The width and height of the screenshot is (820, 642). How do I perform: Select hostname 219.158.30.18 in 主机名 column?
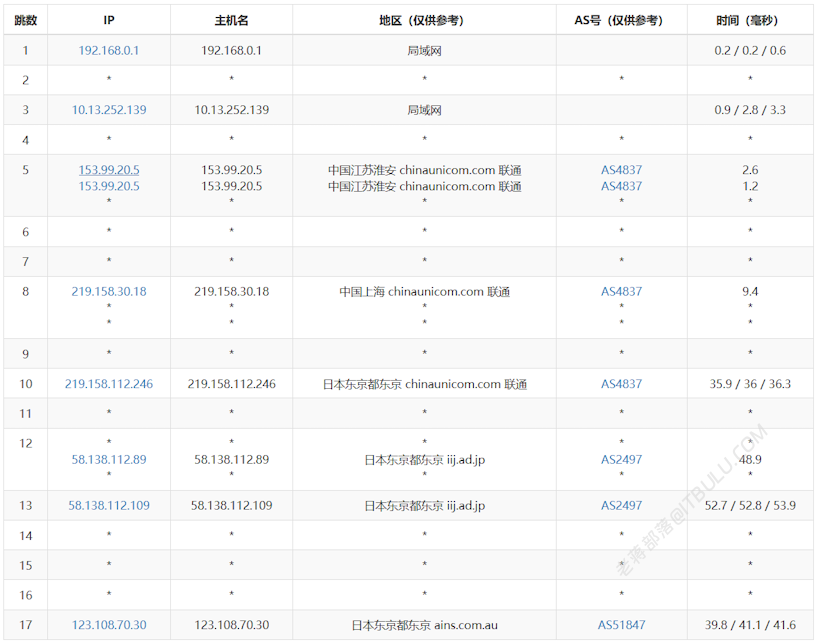click(x=231, y=291)
